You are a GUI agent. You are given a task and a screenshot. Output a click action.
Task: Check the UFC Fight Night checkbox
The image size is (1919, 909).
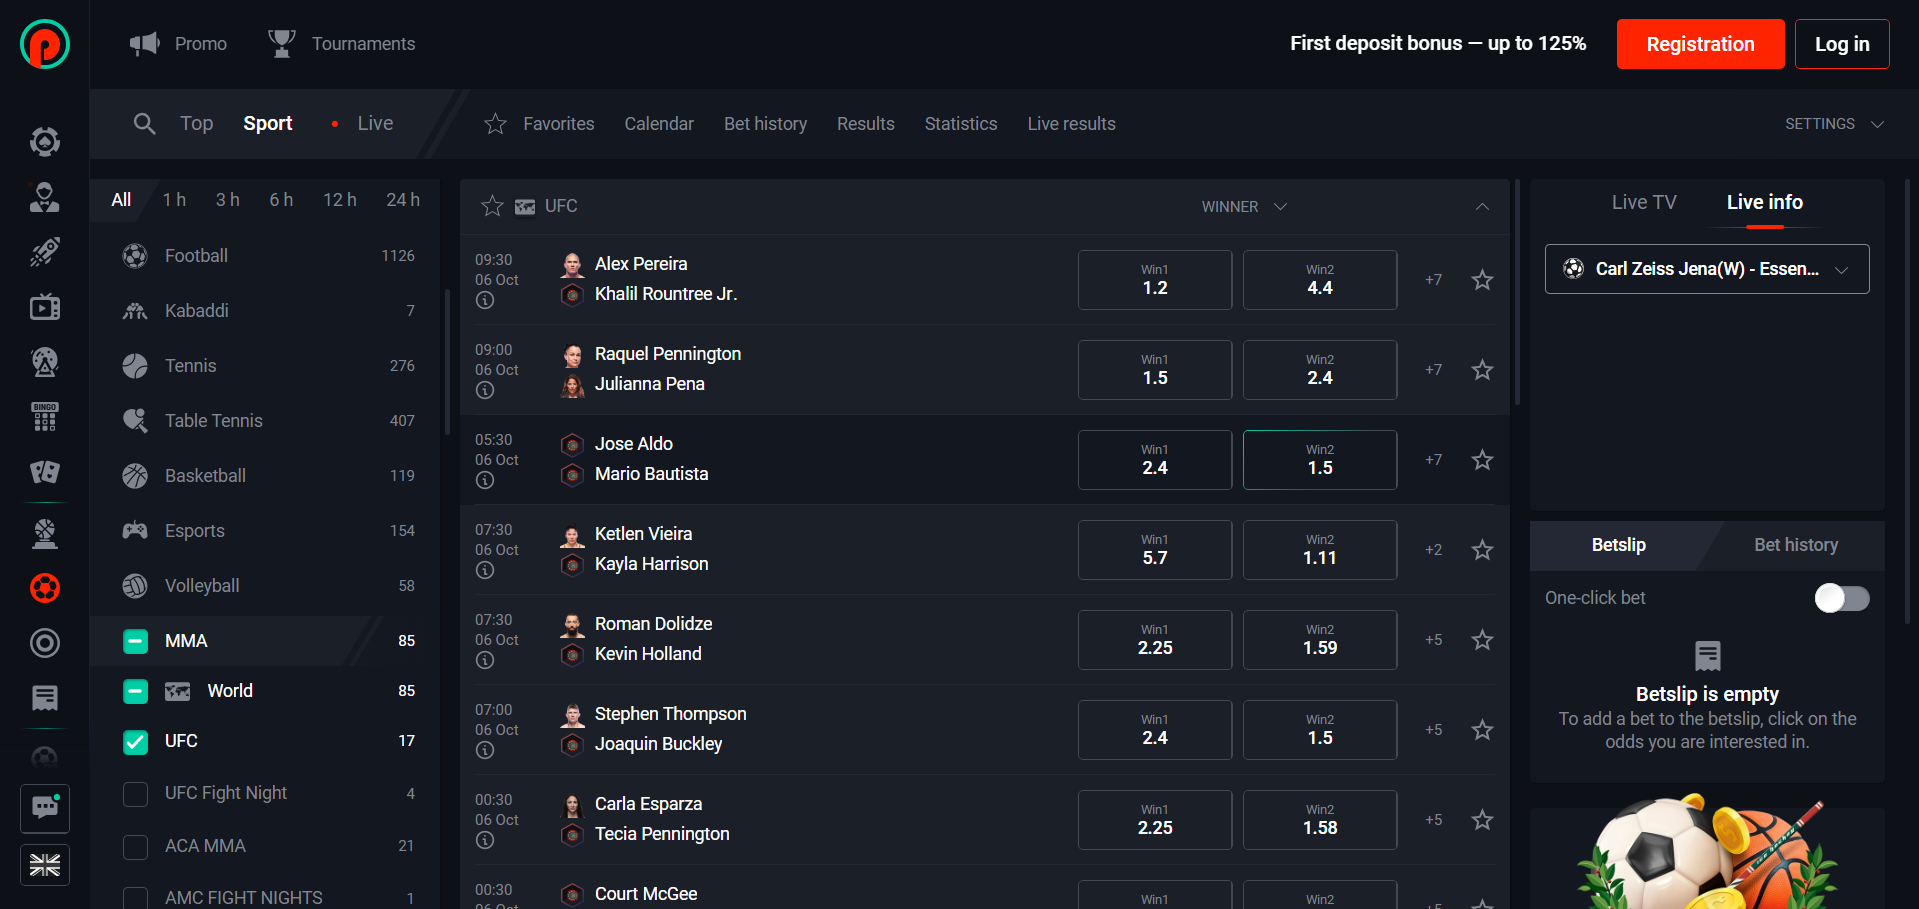coord(135,794)
